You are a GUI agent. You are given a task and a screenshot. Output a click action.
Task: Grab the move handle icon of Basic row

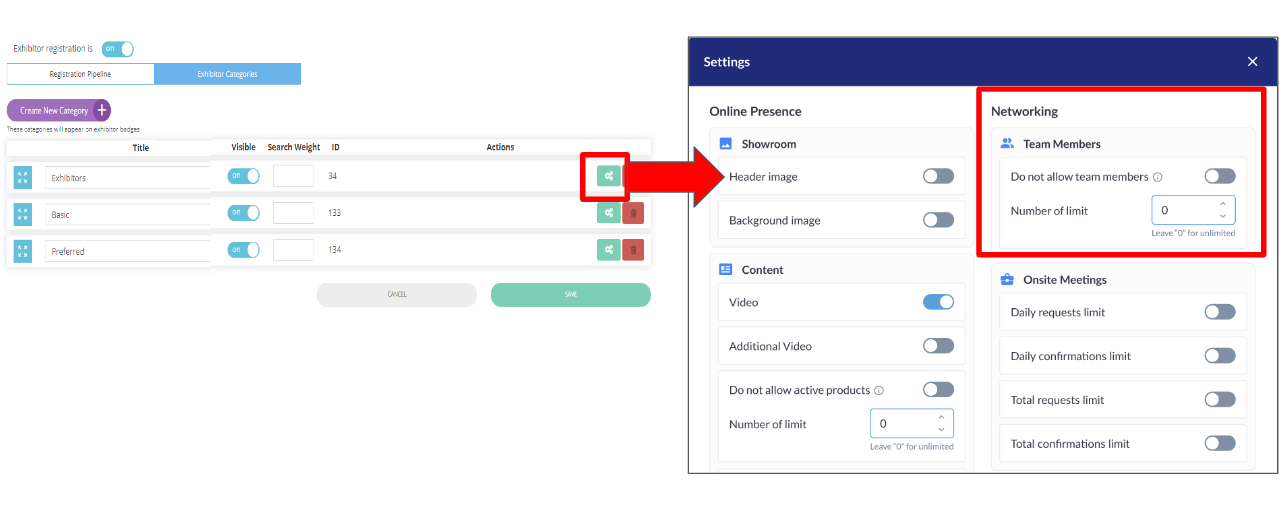click(23, 214)
